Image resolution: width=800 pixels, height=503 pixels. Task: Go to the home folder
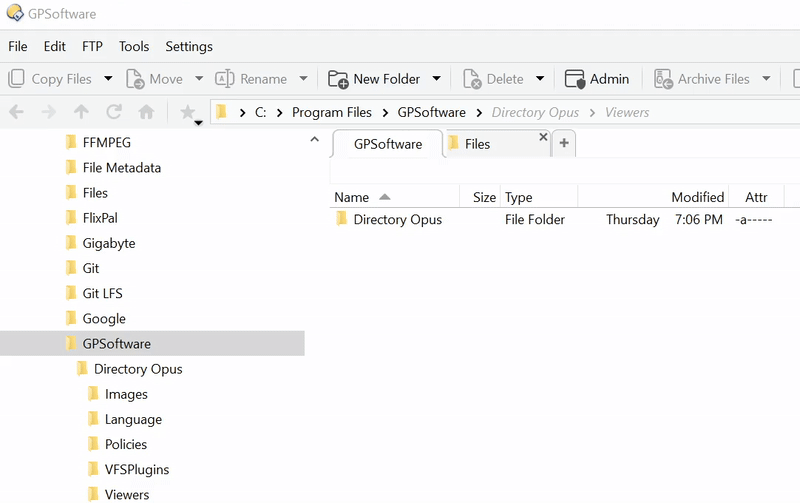[x=146, y=112]
